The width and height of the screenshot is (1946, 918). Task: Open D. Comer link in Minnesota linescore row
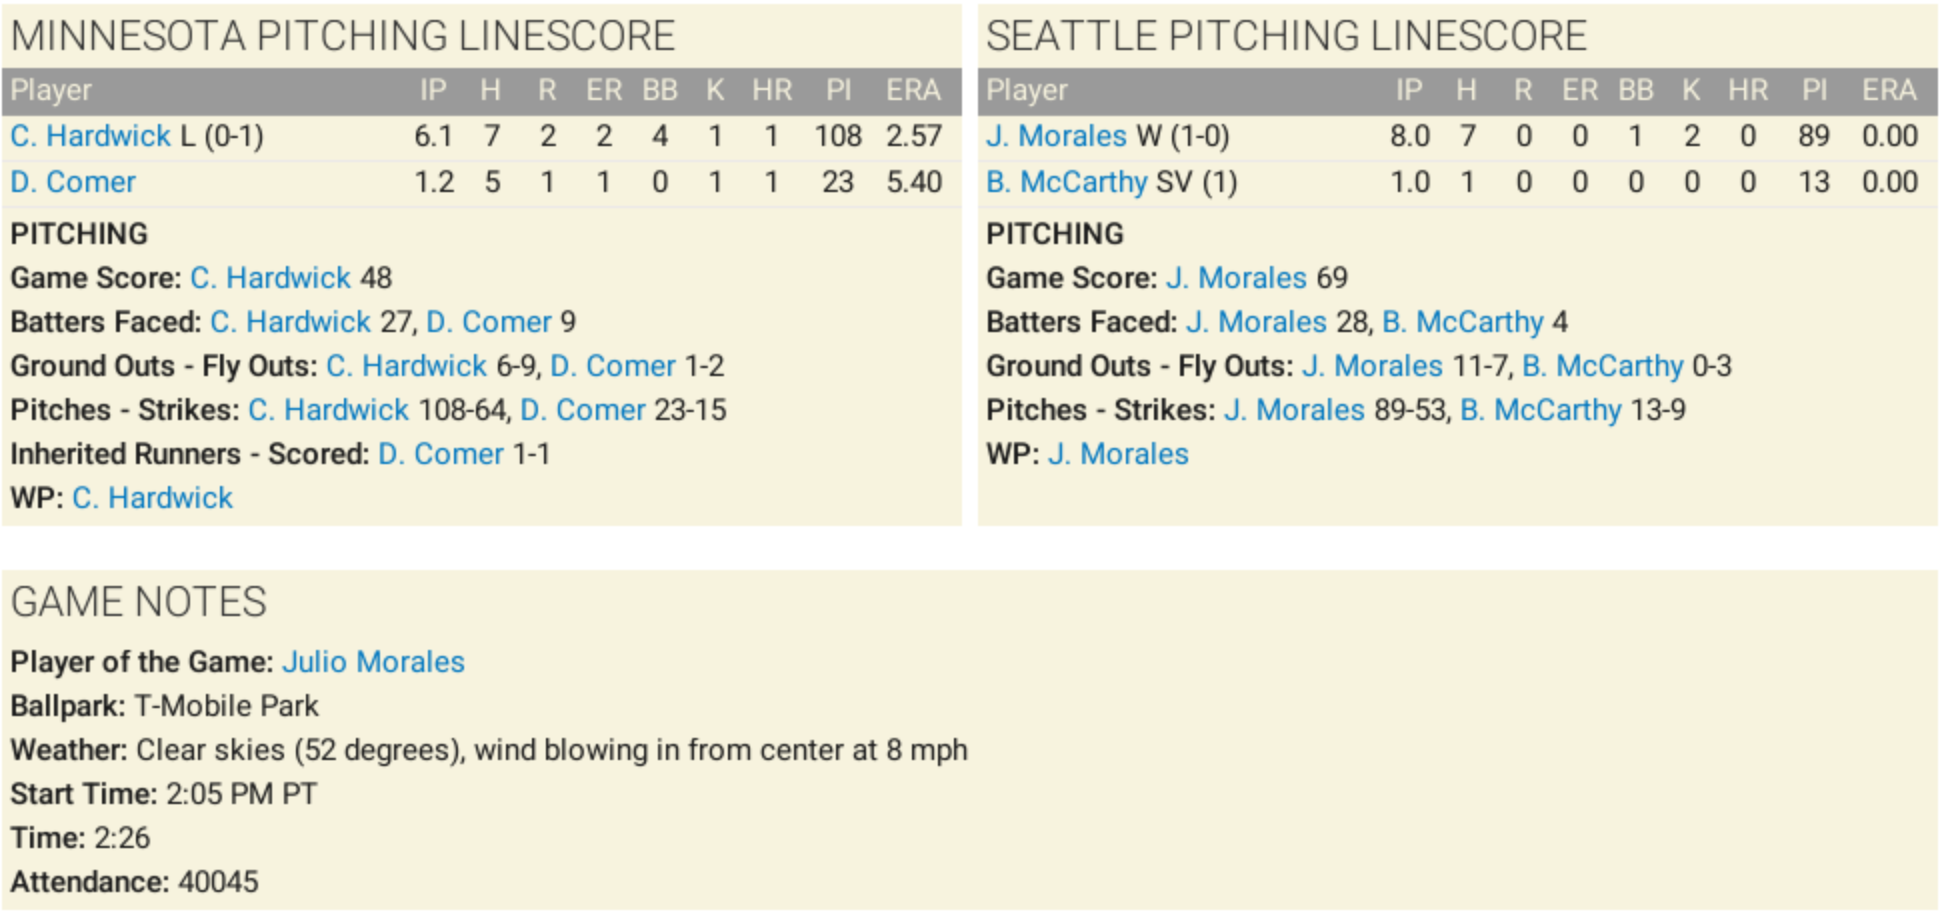[73, 182]
